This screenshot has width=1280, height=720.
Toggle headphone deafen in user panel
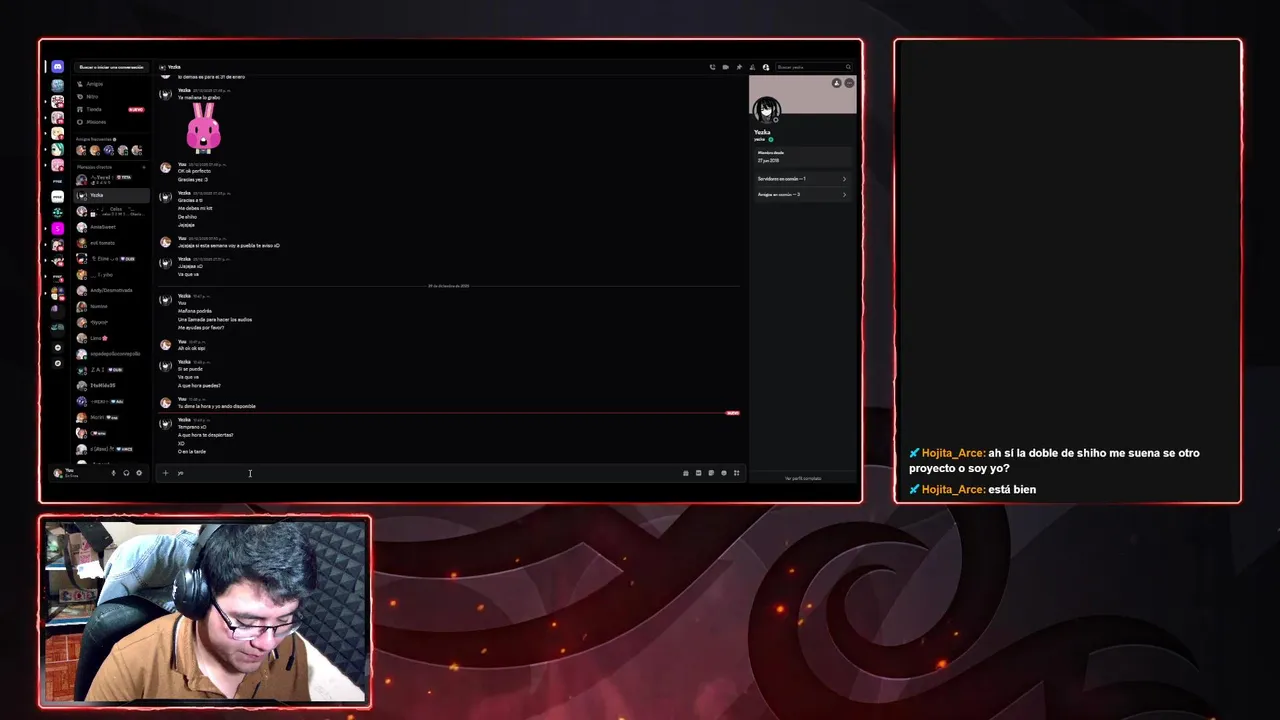click(x=126, y=473)
